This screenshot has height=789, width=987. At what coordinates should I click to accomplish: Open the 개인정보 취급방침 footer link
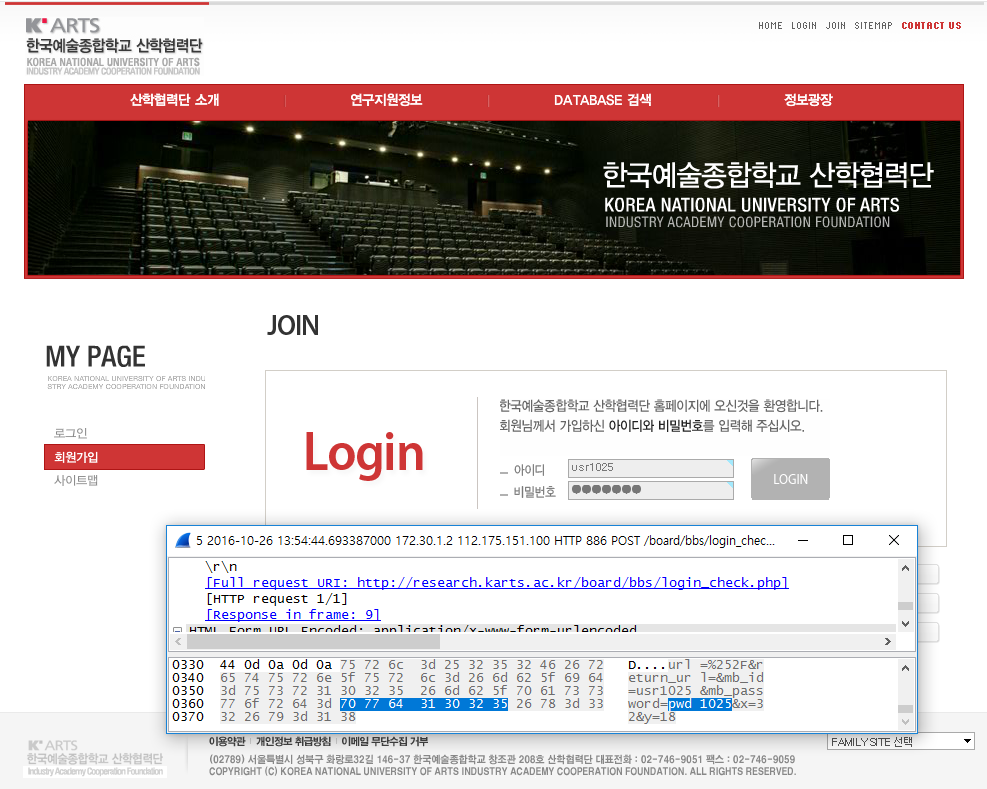[293, 742]
